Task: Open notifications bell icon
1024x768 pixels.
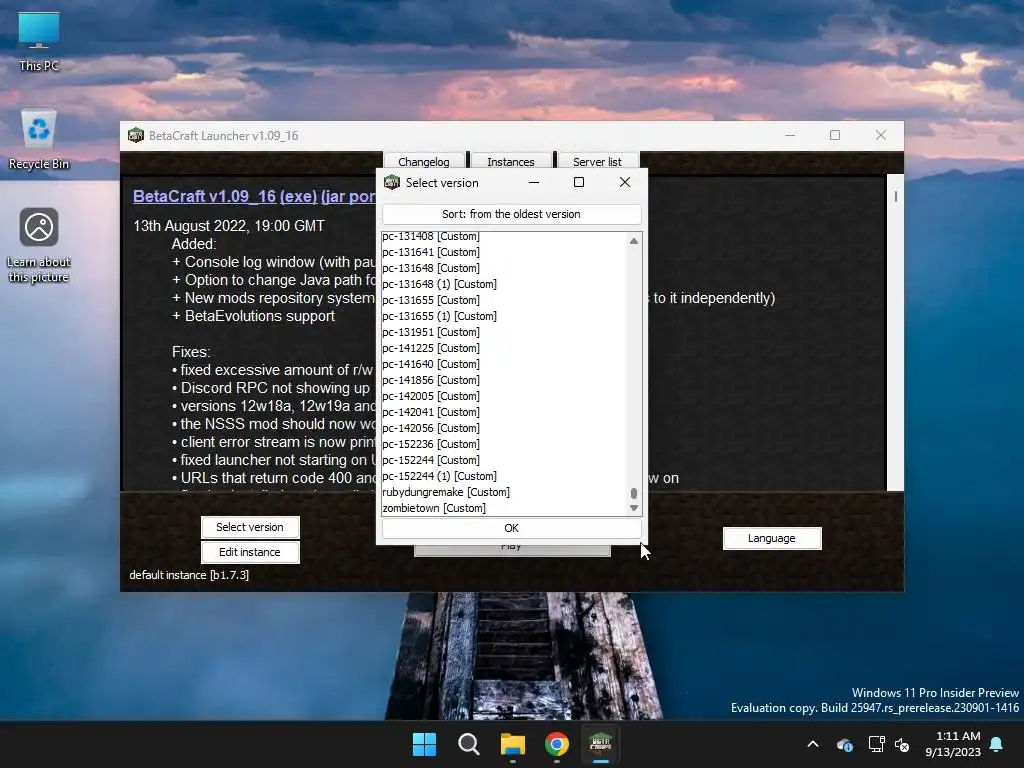Action: pos(997,744)
